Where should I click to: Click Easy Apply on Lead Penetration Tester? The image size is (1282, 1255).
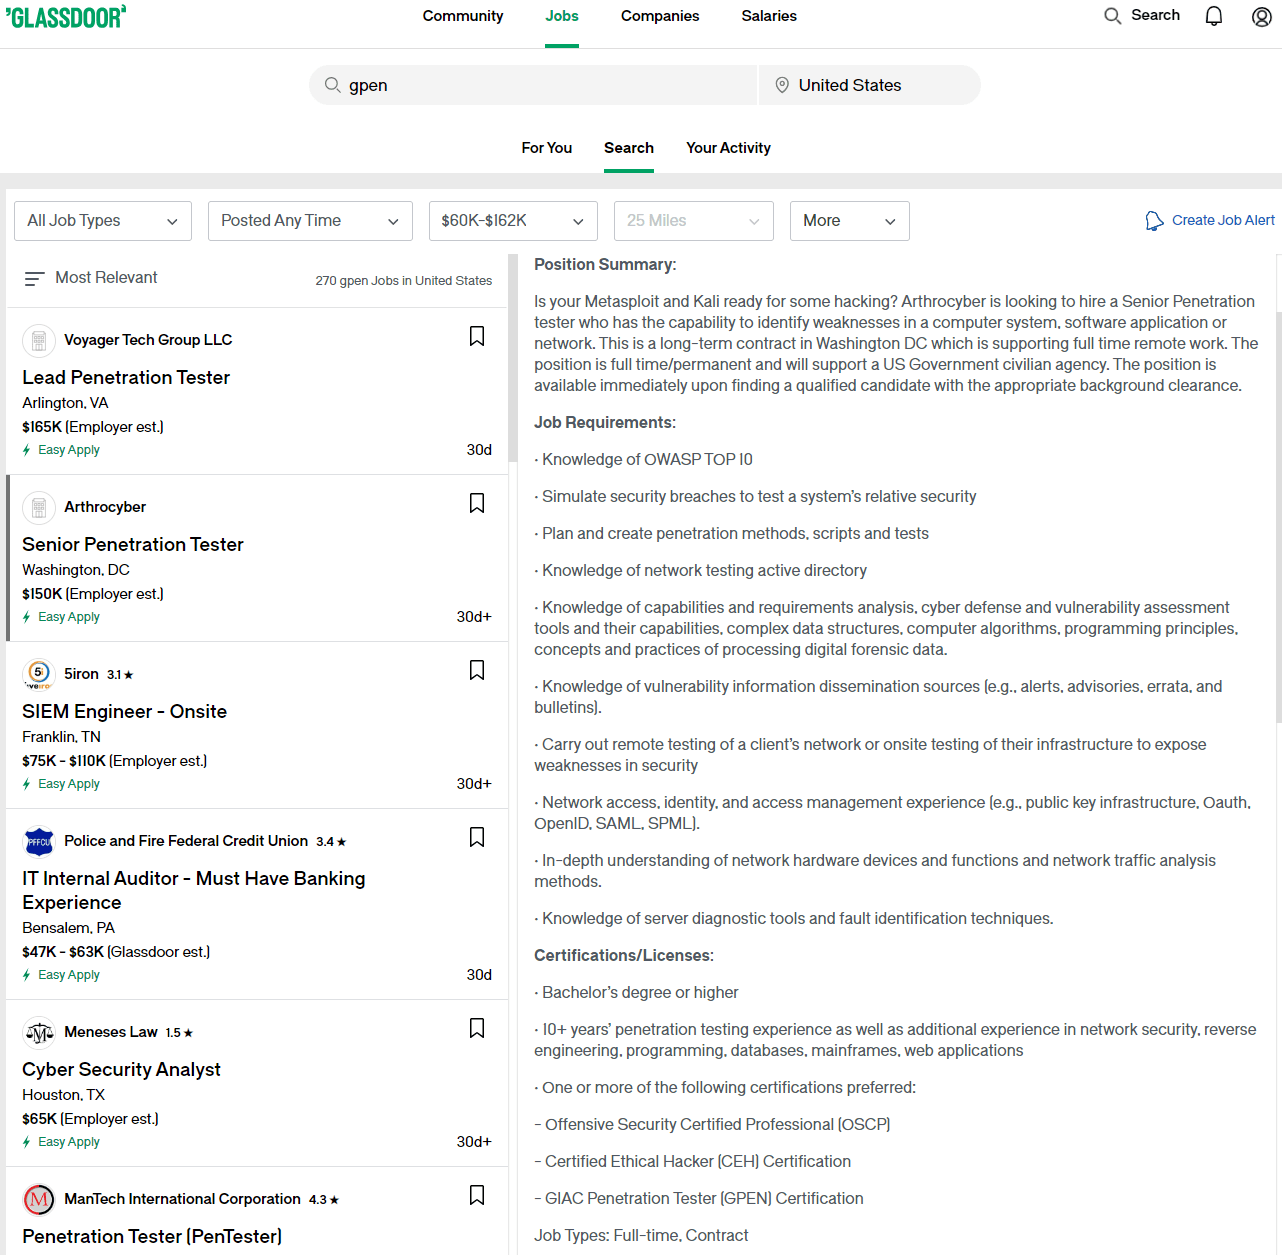[61, 451]
